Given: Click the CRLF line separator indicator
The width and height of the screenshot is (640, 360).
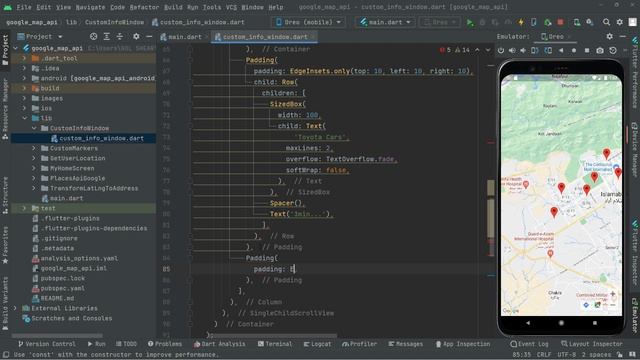Looking at the screenshot, I should coord(543,355).
